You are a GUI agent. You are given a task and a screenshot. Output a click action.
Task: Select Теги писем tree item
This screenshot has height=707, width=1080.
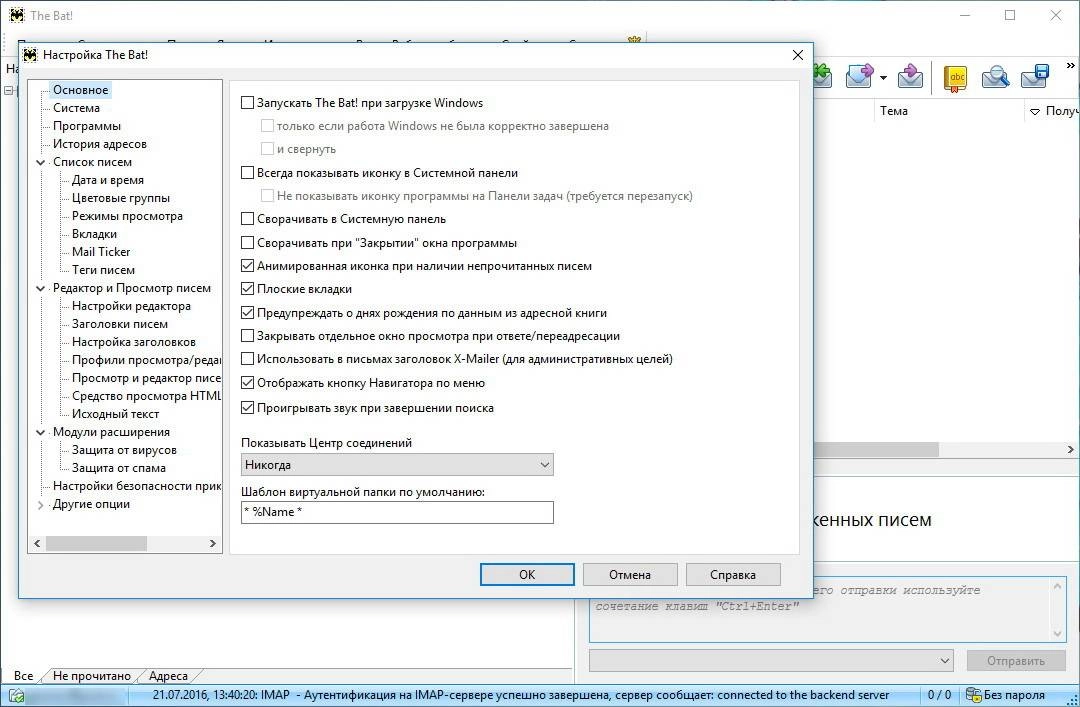pyautogui.click(x=103, y=270)
